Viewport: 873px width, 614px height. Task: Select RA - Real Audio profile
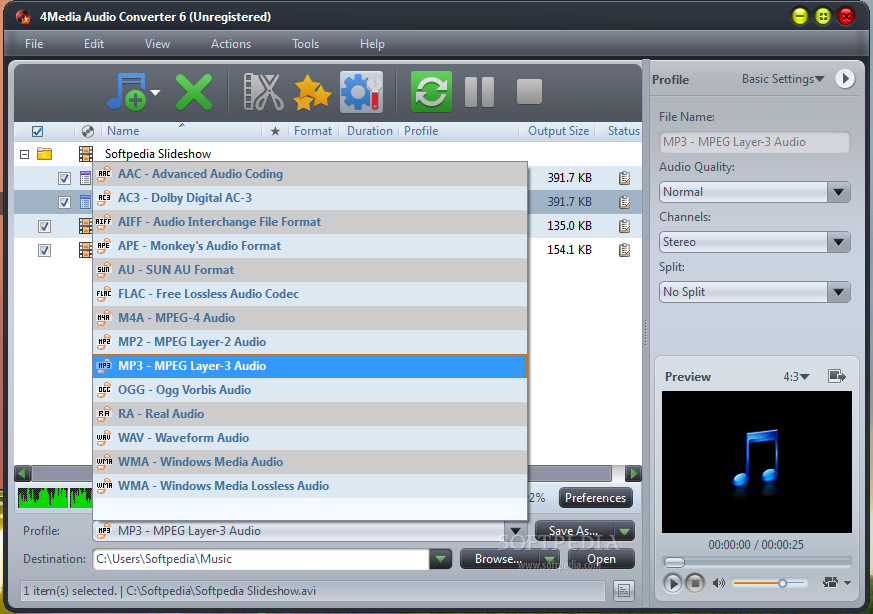coord(310,414)
